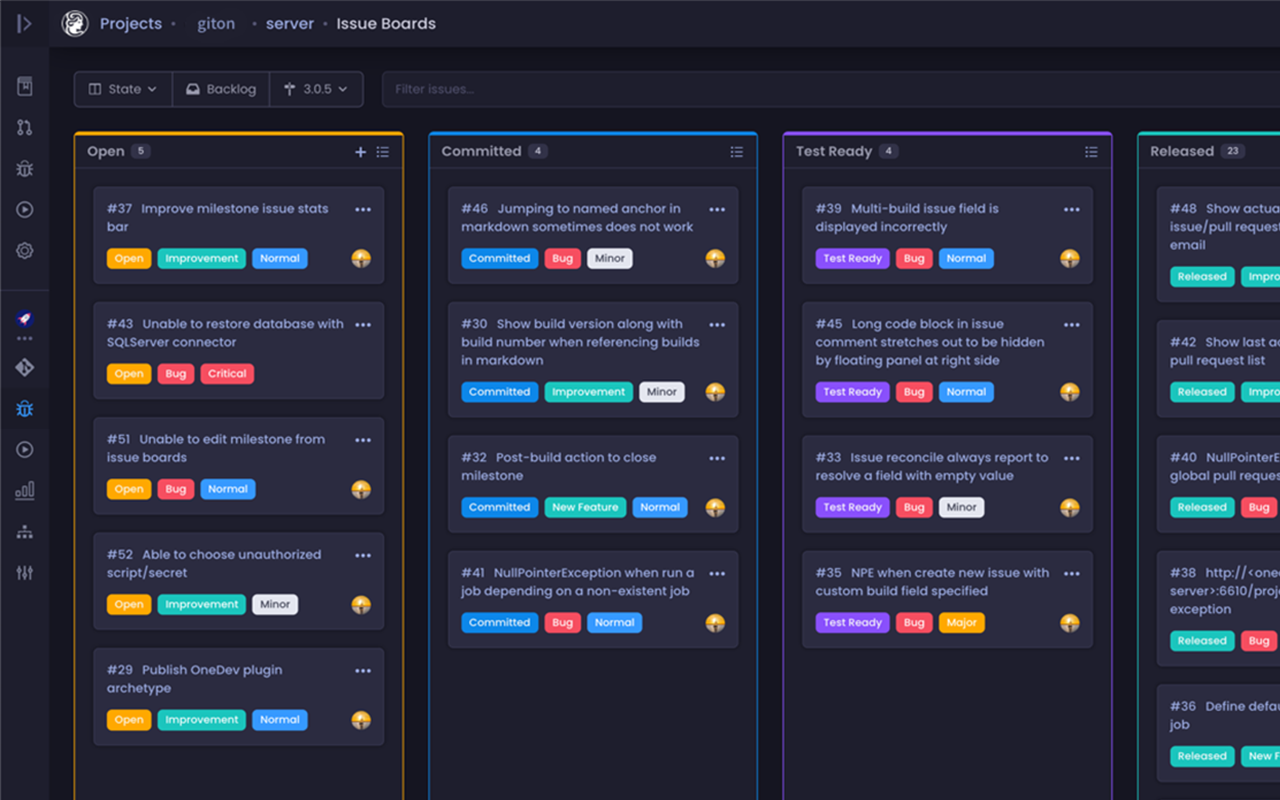Open more options for issue #39
The image size is (1280, 800).
[x=1072, y=210]
